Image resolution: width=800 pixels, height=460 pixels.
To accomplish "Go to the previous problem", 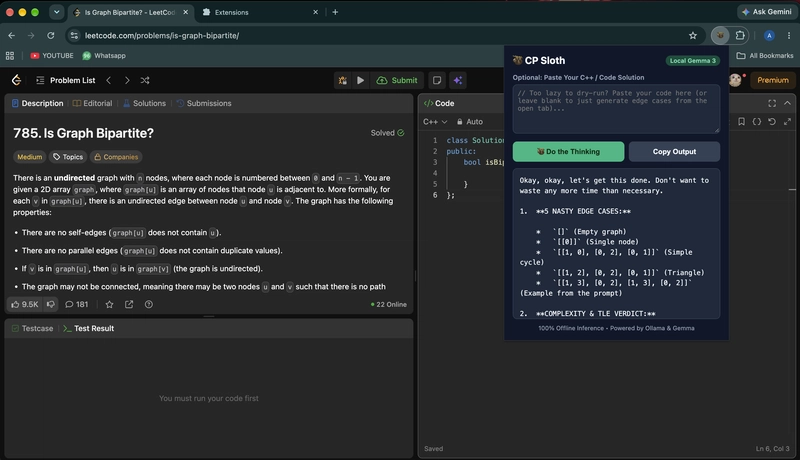I will 109,80.
